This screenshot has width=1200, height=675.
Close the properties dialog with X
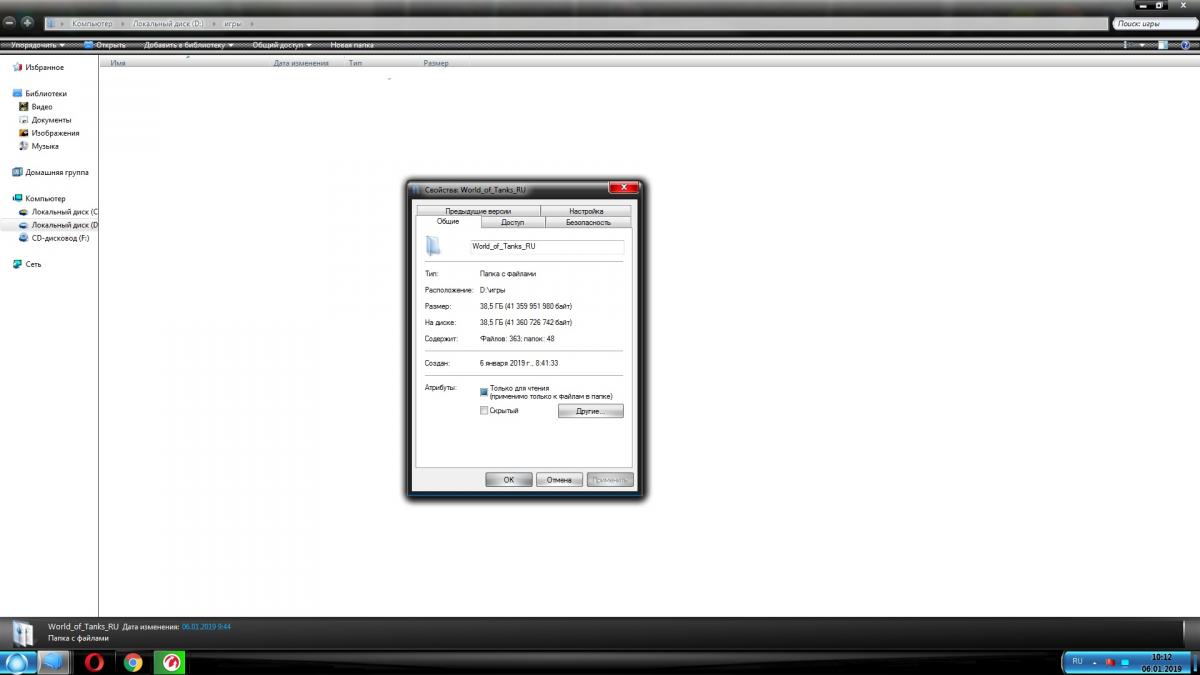623,187
